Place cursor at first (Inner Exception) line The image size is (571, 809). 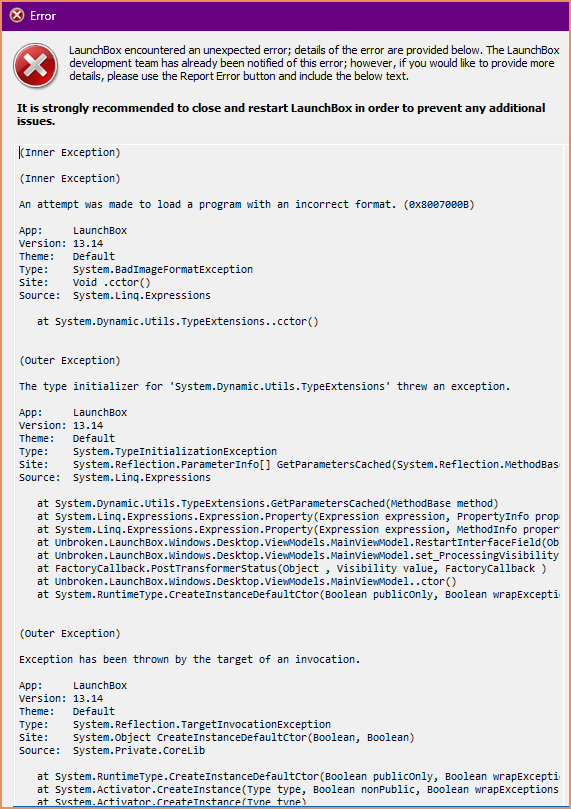[x=70, y=152]
